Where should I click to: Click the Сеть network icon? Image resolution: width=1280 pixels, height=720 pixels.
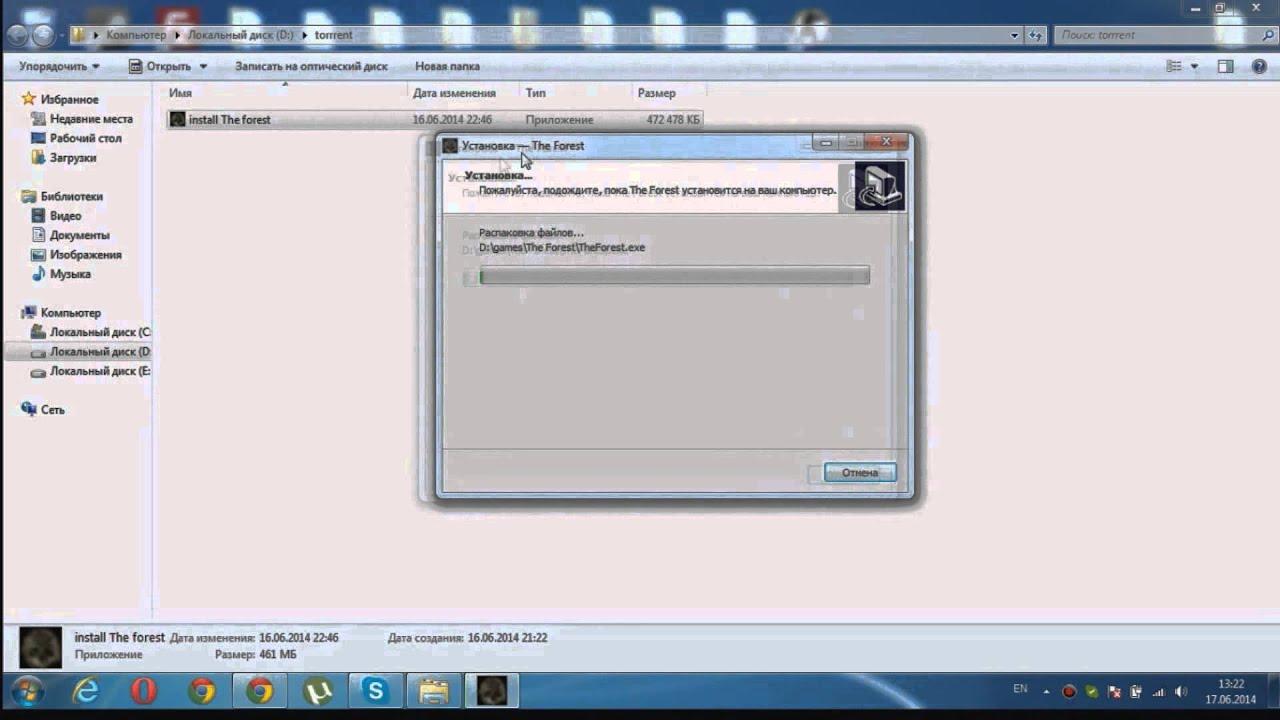(29, 409)
